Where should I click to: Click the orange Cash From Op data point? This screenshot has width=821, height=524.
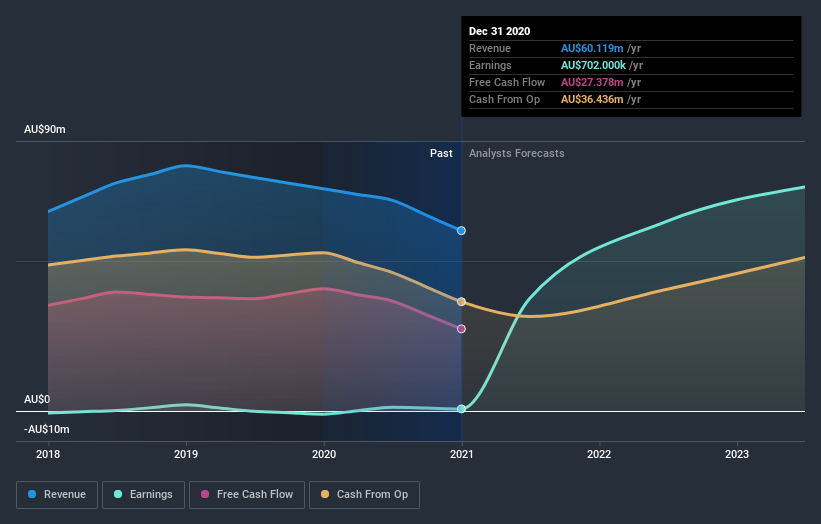pyautogui.click(x=461, y=302)
